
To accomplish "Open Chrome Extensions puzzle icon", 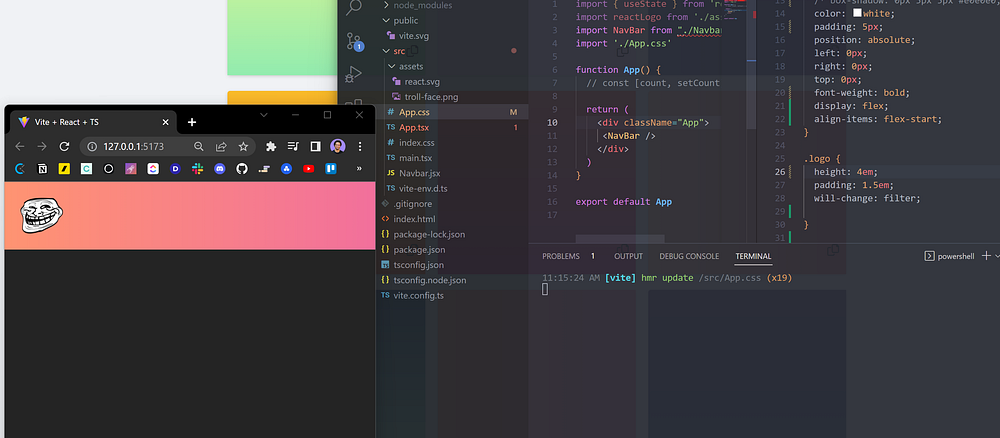I will (271, 147).
